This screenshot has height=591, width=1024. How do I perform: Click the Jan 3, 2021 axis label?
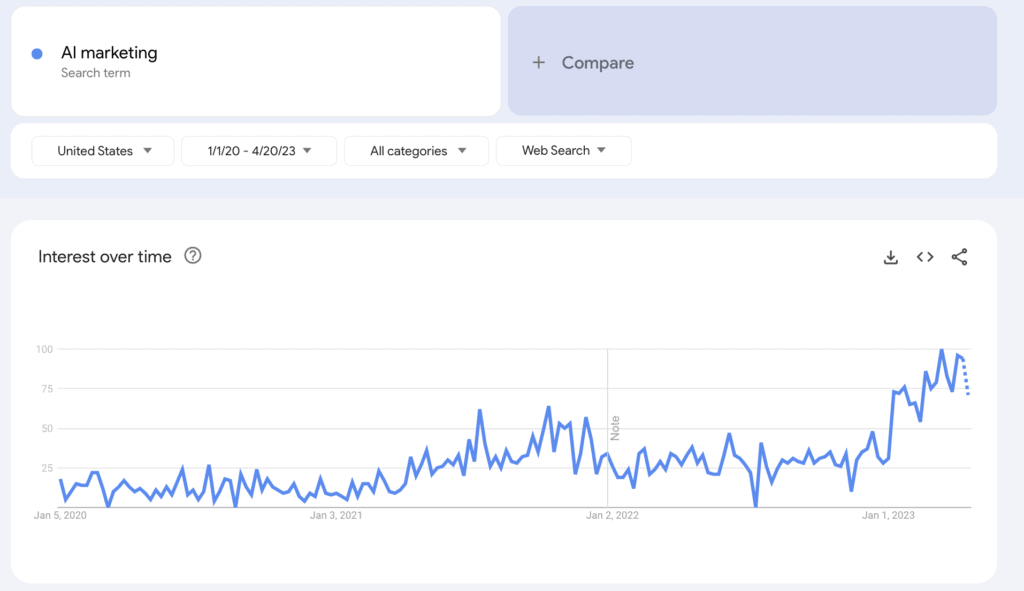(335, 516)
